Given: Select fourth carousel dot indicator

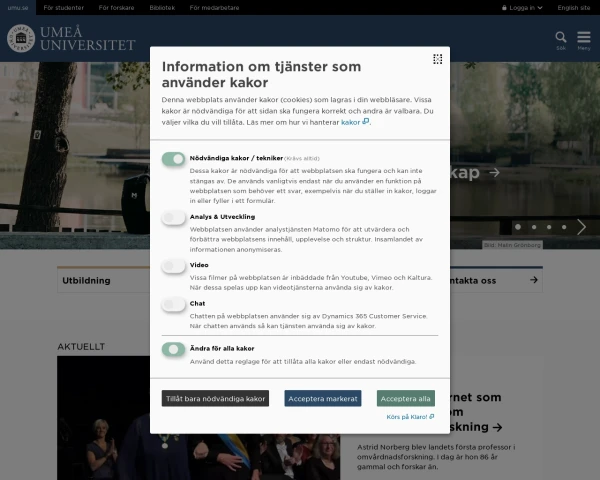Looking at the screenshot, I should [564, 227].
